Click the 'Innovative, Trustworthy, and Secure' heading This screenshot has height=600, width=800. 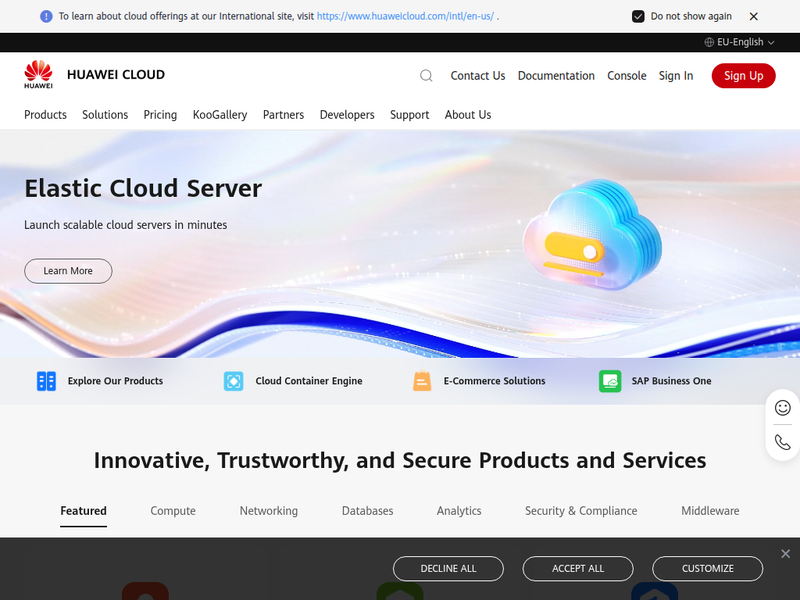click(x=400, y=460)
